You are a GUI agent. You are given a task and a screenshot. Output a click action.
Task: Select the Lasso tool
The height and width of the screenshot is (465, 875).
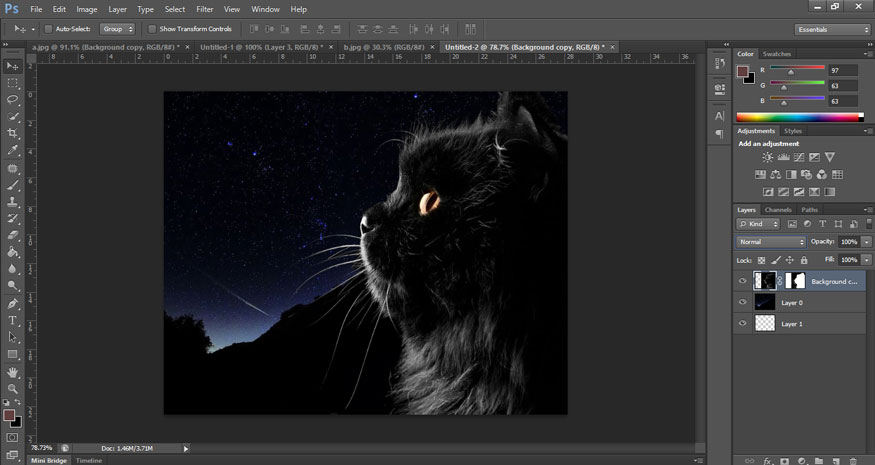click(12, 99)
